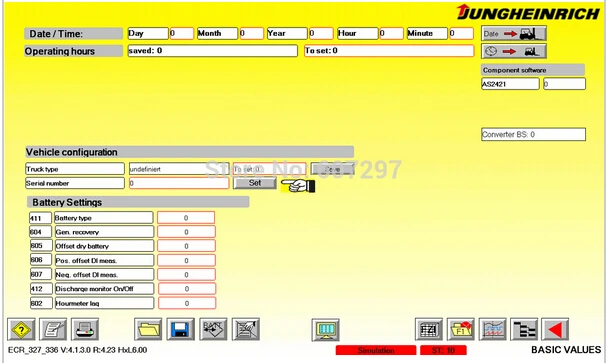Click the parameter number 806
607x363 pixels.
(x=41, y=260)
